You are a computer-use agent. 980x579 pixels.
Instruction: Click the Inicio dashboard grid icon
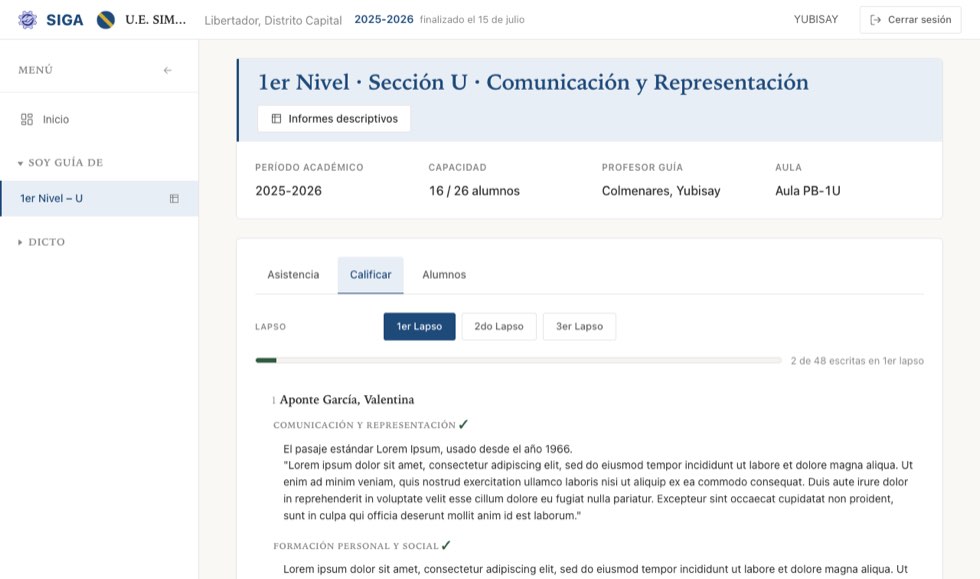click(x=27, y=119)
